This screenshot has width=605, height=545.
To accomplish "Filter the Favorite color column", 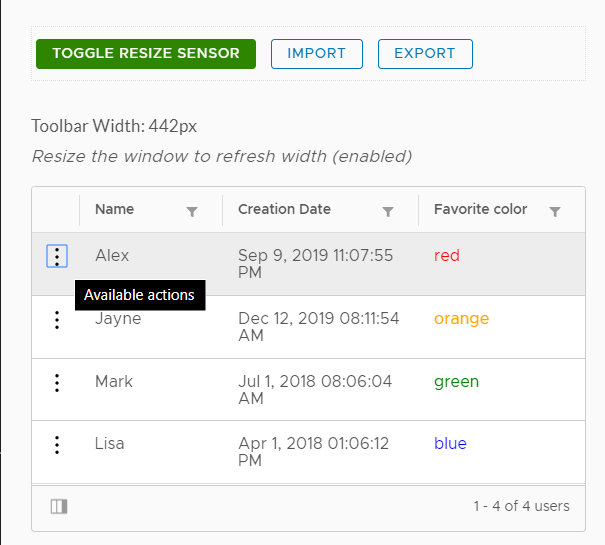I will pos(555,211).
